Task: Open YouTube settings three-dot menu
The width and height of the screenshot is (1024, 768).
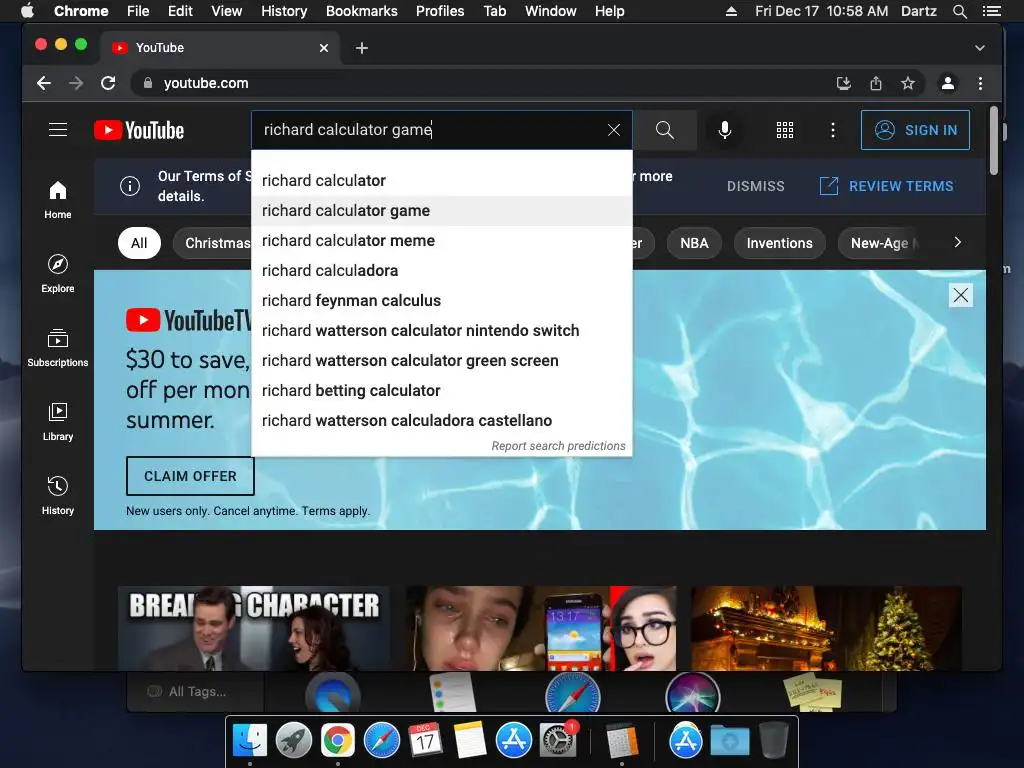Action: click(x=833, y=130)
